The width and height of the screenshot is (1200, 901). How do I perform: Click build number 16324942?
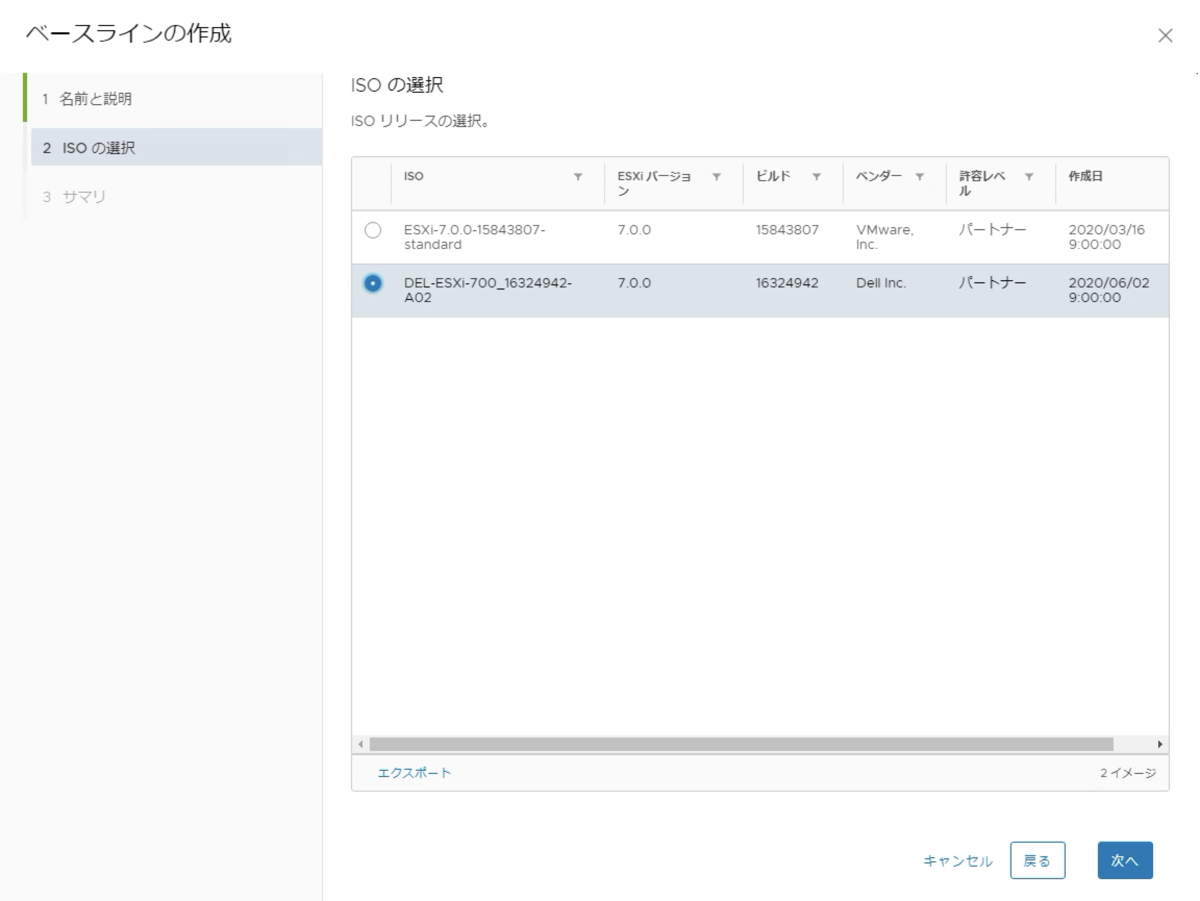788,283
